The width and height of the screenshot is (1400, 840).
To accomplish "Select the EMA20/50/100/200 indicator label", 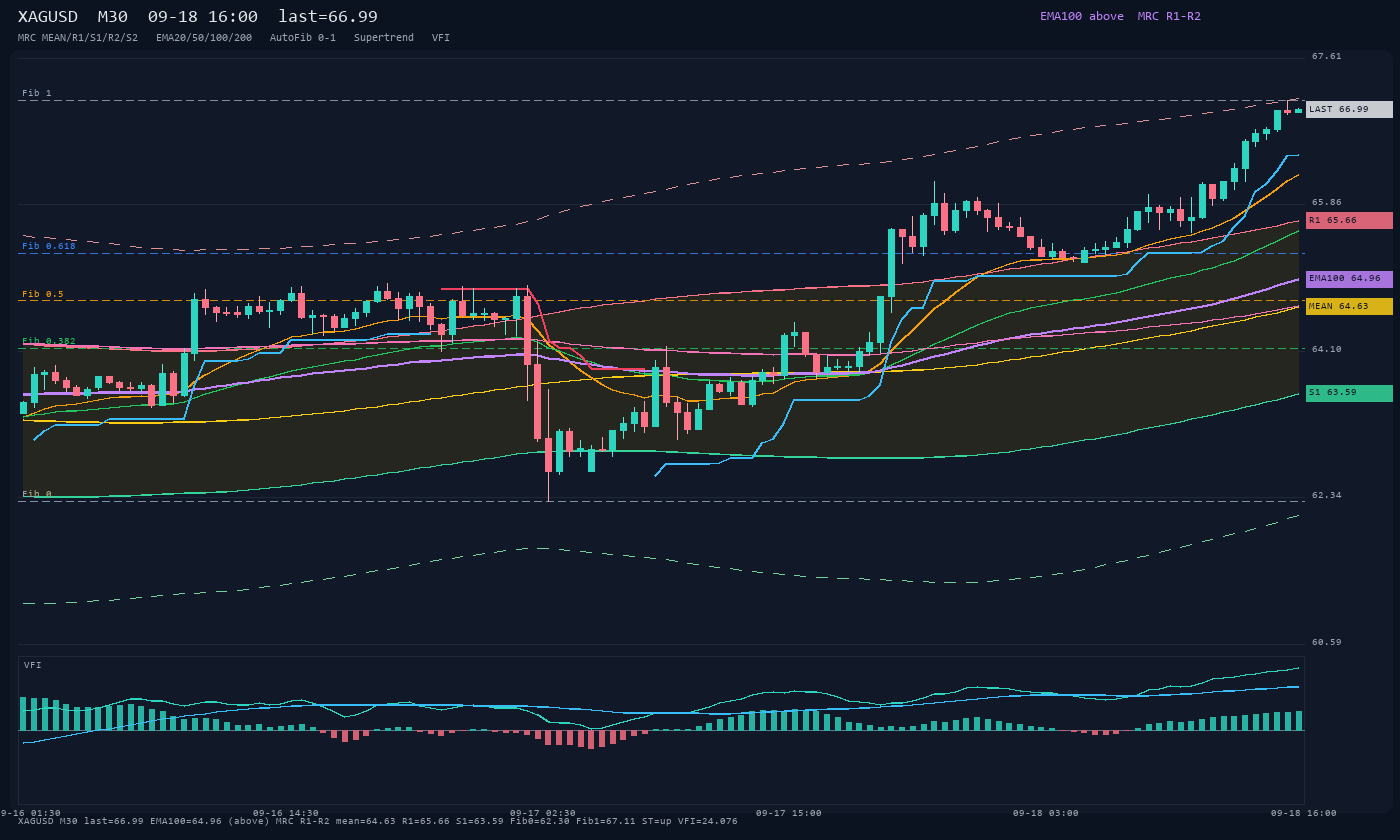I will [204, 38].
